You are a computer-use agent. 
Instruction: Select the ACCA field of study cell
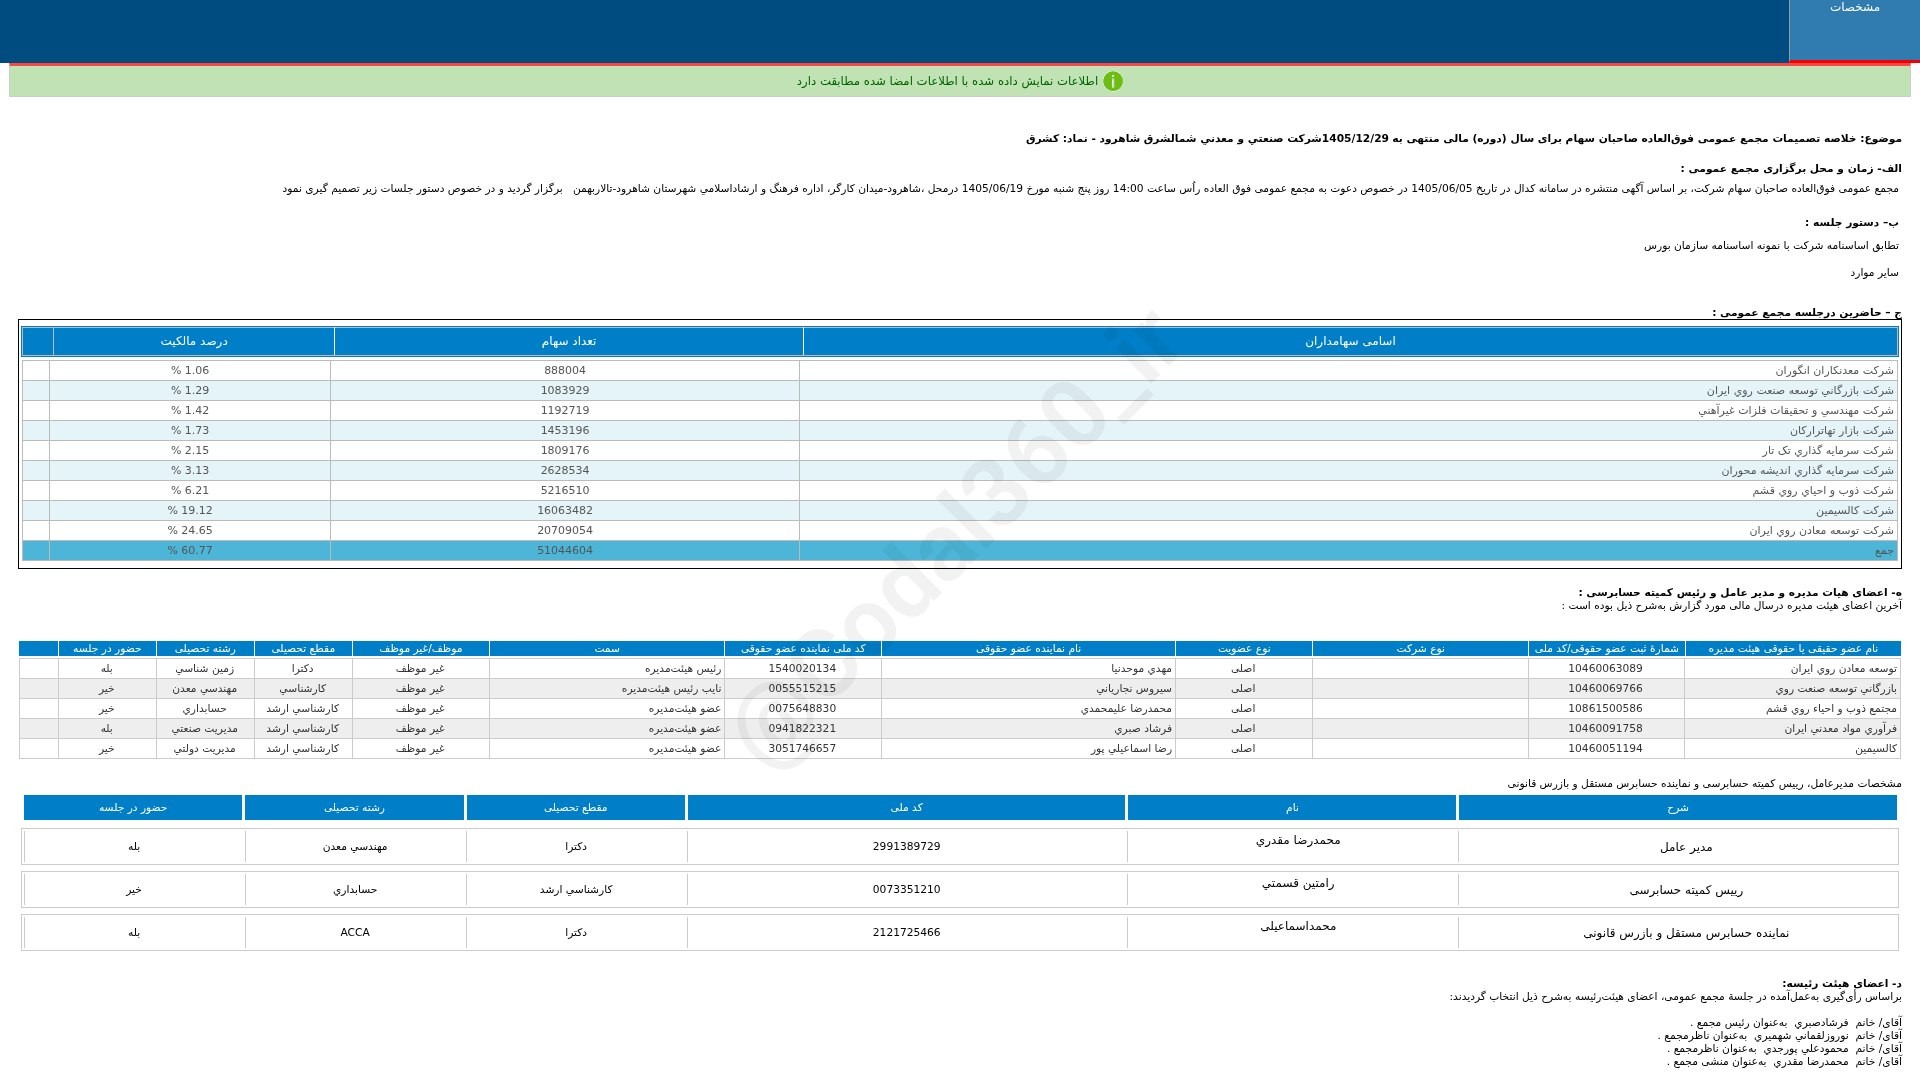[355, 932]
